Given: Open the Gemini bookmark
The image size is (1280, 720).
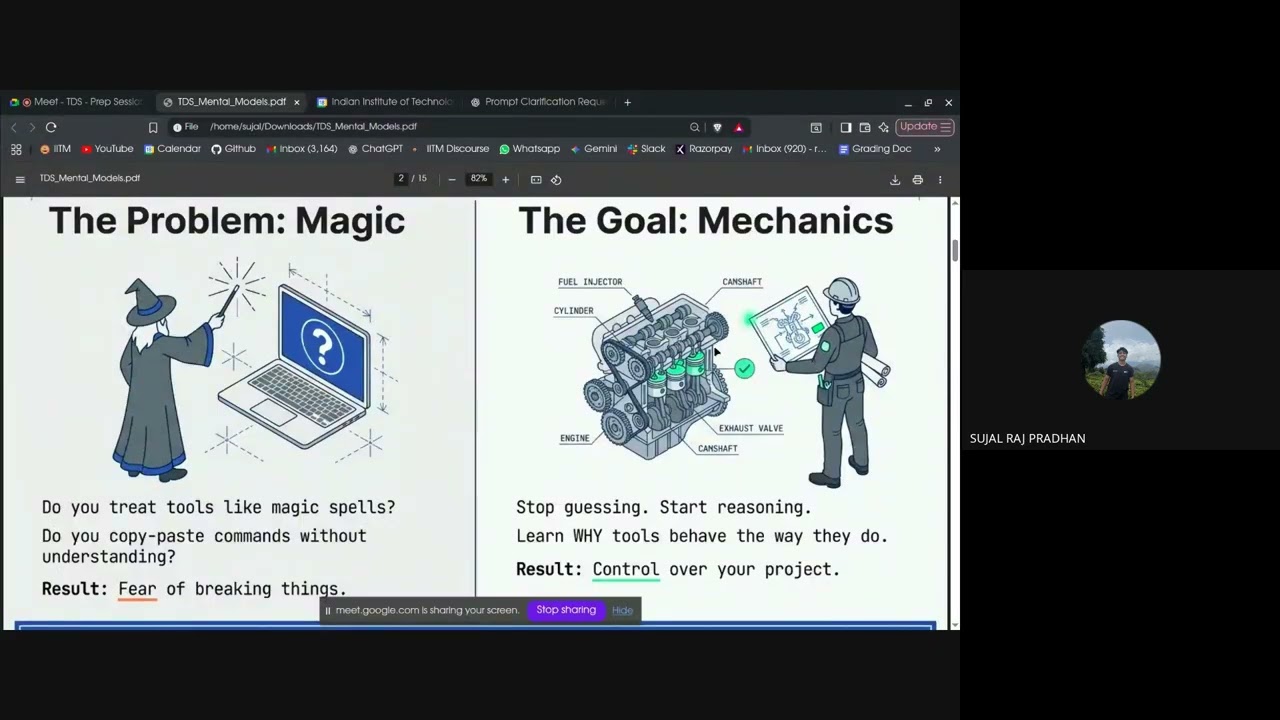Looking at the screenshot, I should 593,149.
